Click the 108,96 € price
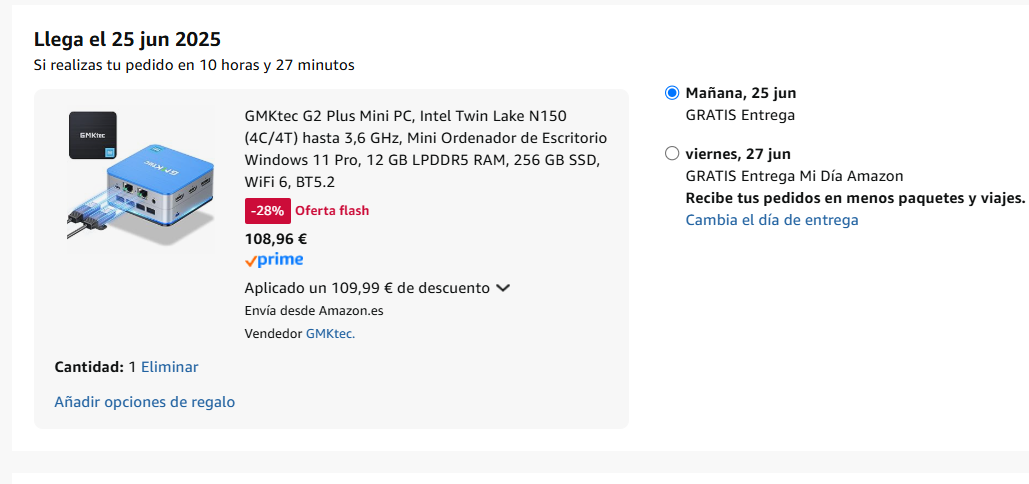Screen dimensions: 1029x484 (x=276, y=239)
